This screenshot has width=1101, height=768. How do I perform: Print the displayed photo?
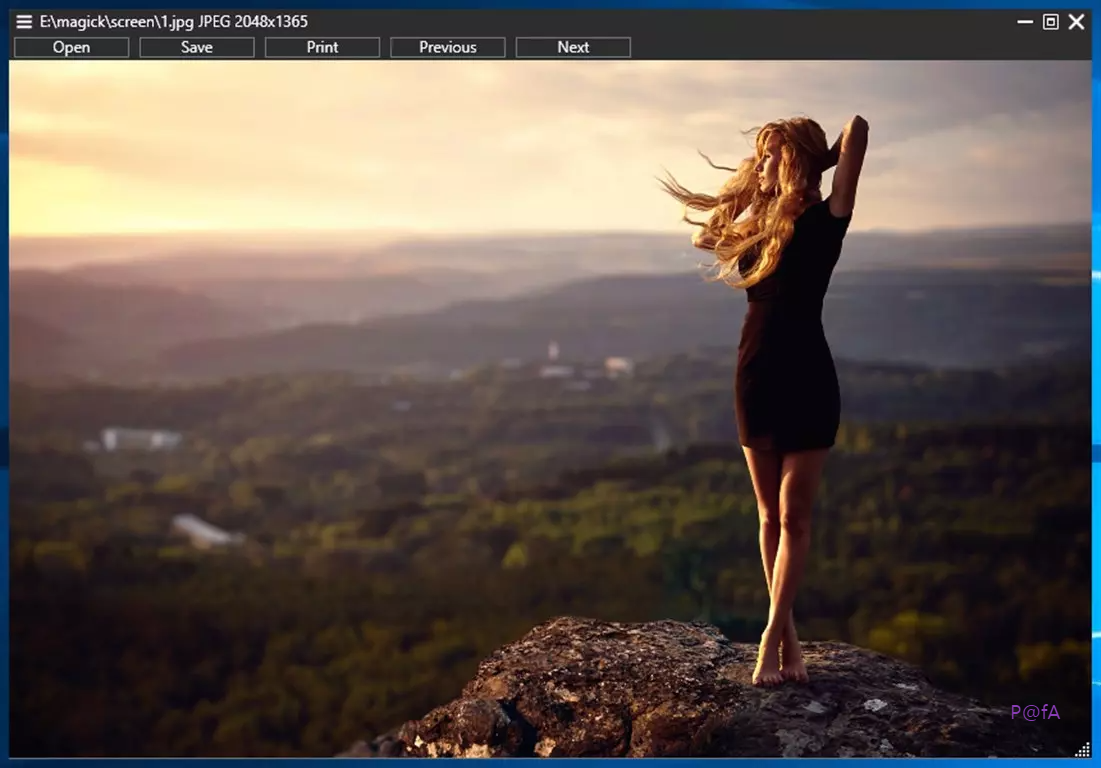point(322,46)
